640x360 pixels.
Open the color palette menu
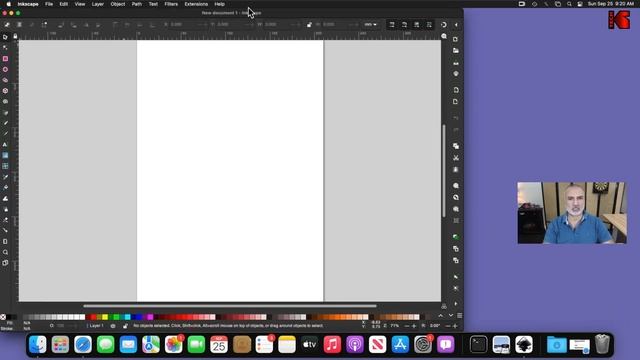click(460, 316)
